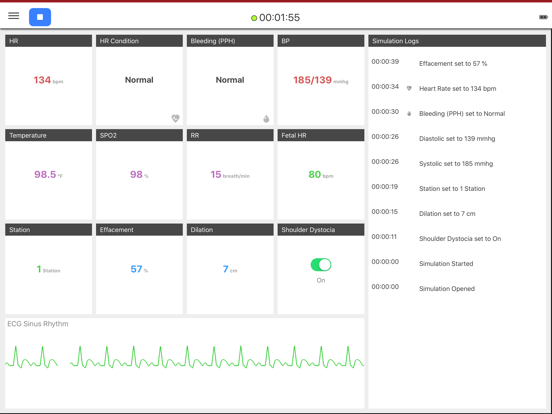Open Bleeding (PPH) Normal value
Image resolution: width=552 pixels, height=414 pixels.
[230, 80]
